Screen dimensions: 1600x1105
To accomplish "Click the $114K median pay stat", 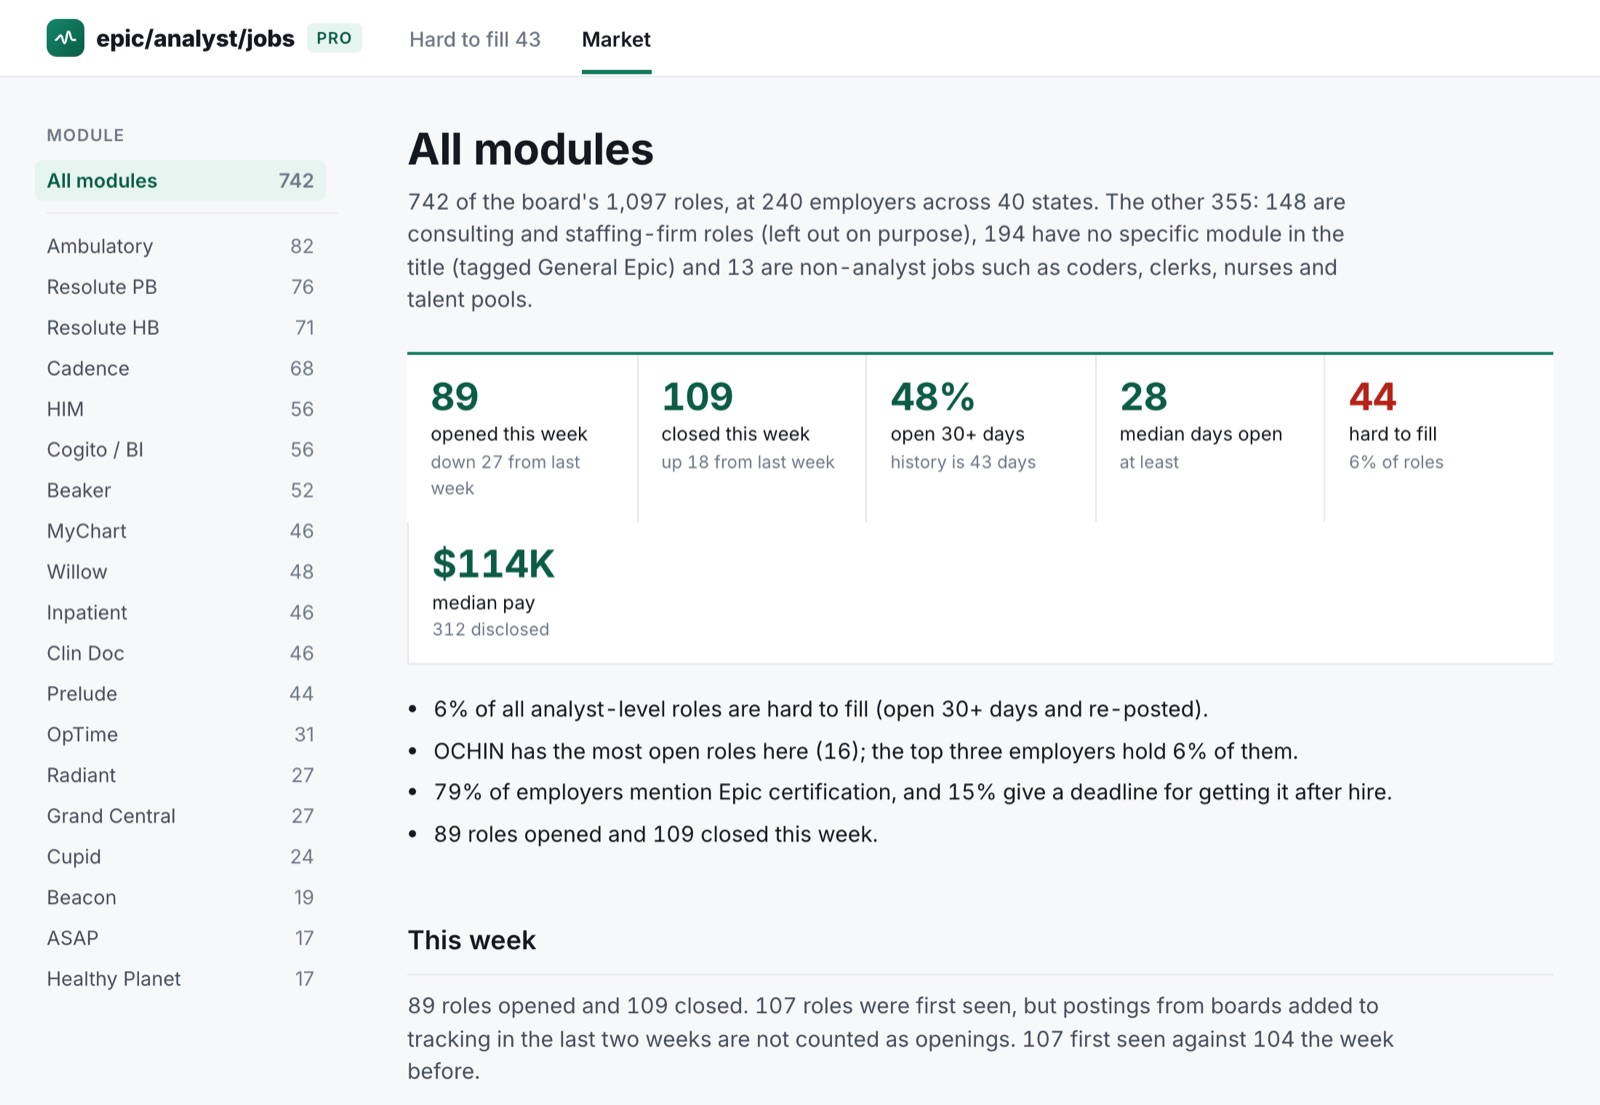I will click(522, 592).
